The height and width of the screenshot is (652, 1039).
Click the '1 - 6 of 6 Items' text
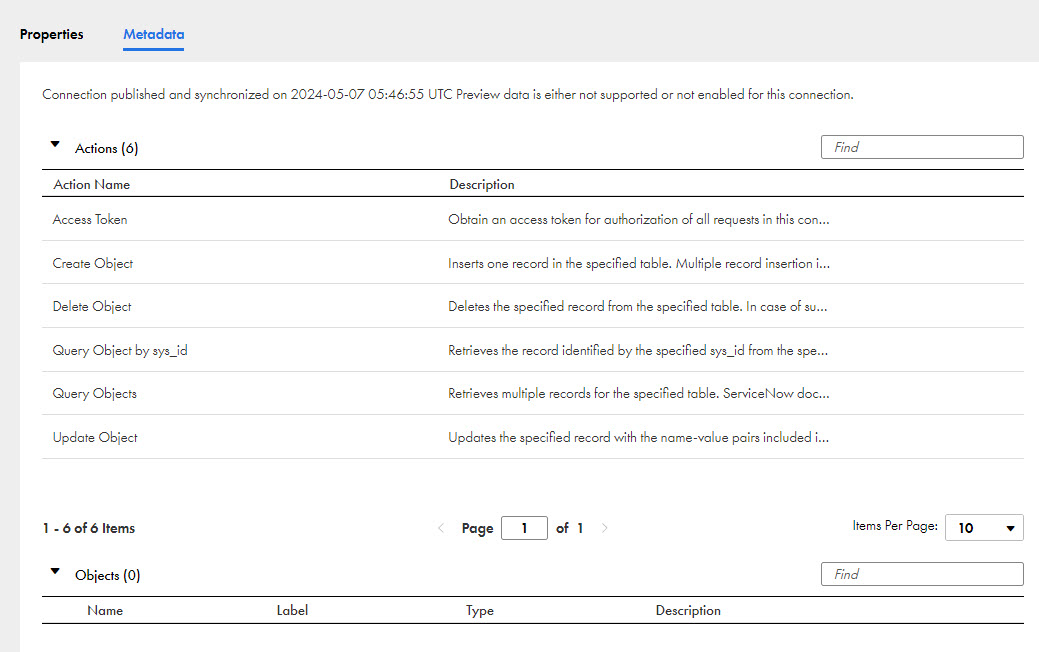click(89, 528)
